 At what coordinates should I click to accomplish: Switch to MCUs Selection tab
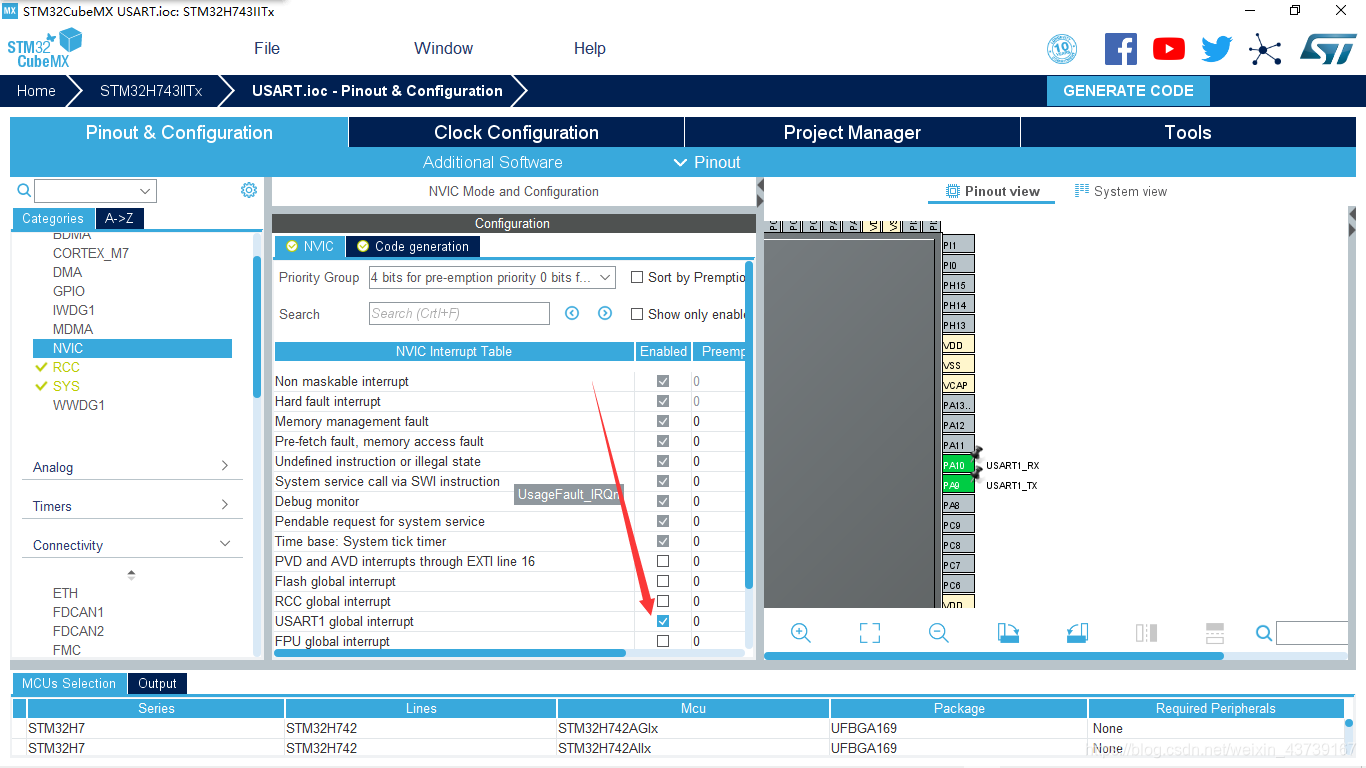[x=69, y=683]
